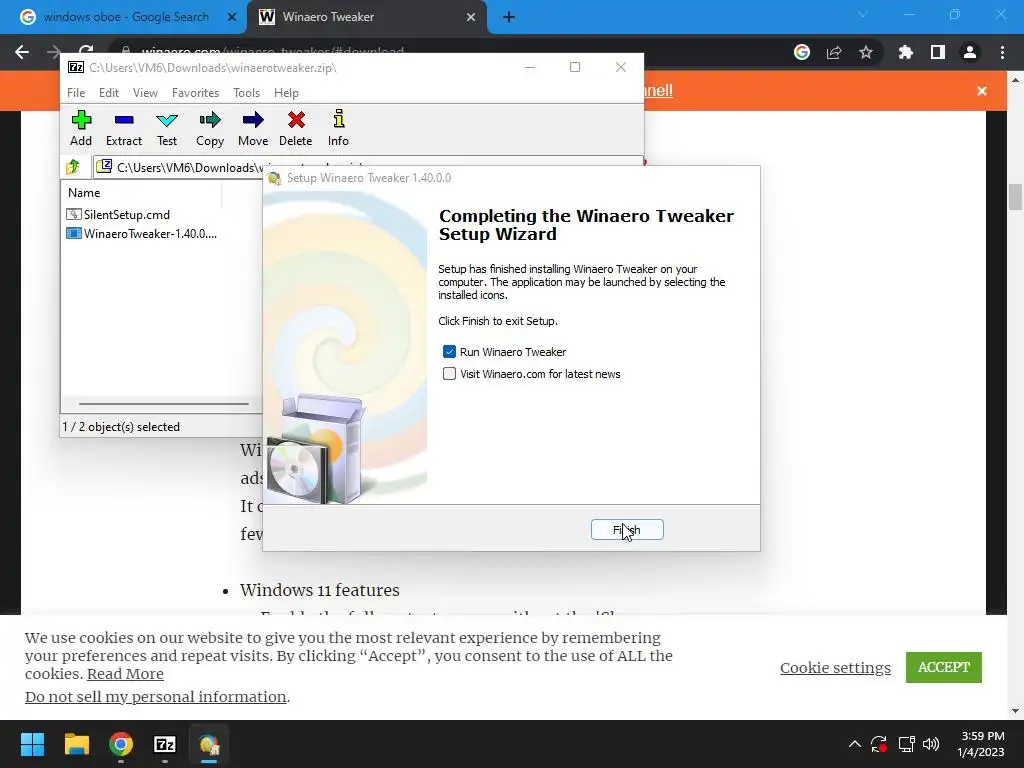The image size is (1024, 768).
Task: Click the Test icon in 7-Zip
Action: coord(167,128)
